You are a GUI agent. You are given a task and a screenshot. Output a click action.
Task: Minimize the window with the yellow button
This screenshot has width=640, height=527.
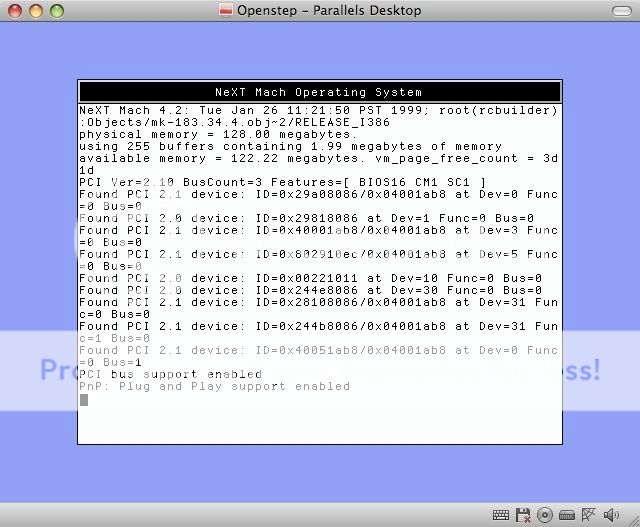coord(34,10)
